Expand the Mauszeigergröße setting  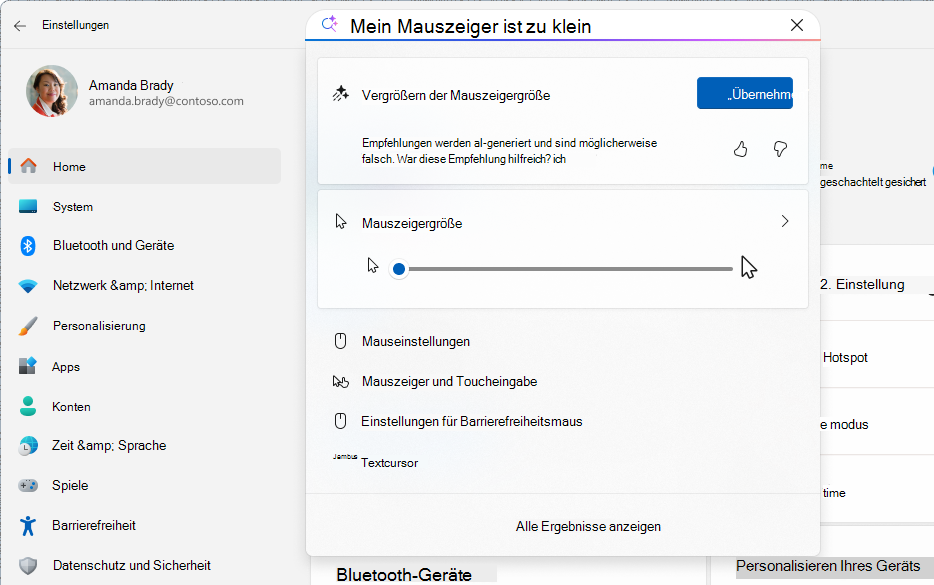pos(784,221)
